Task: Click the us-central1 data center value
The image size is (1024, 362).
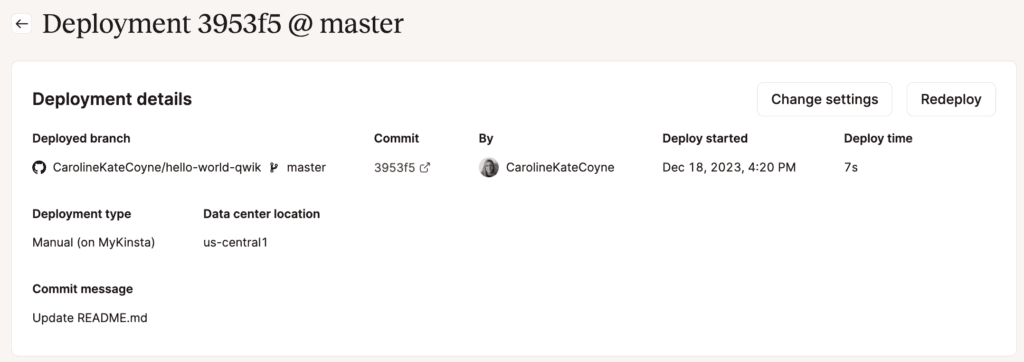Action: (x=235, y=242)
